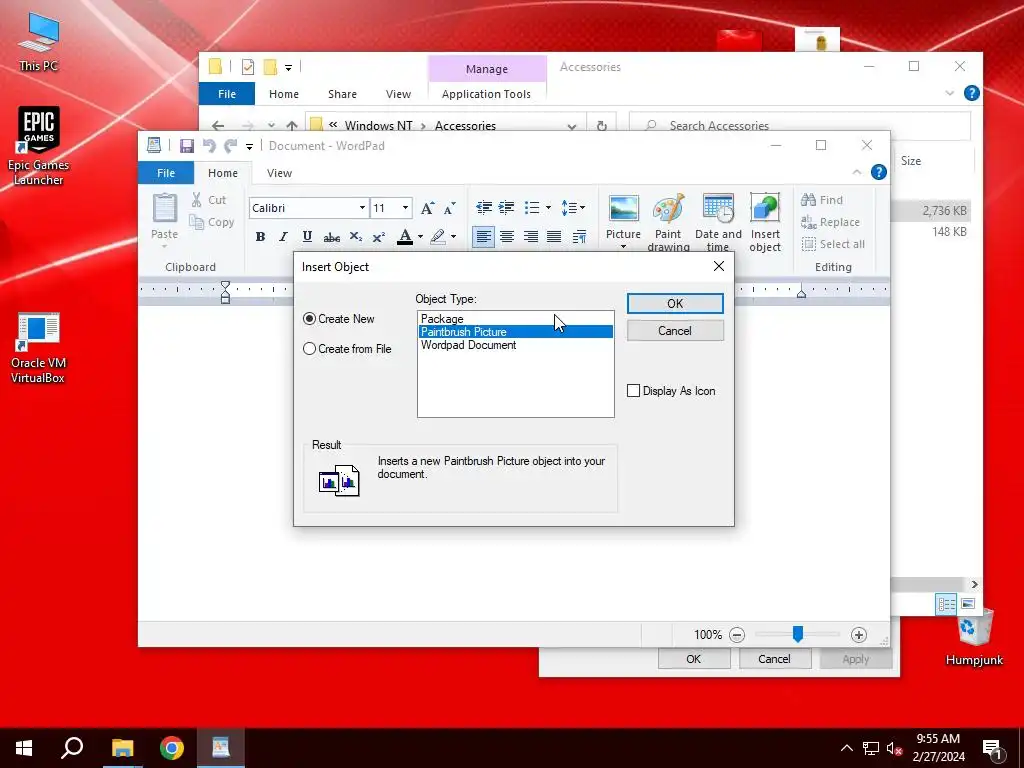This screenshot has height=768, width=1024.
Task: Toggle Italic formatting
Action: tap(283, 236)
